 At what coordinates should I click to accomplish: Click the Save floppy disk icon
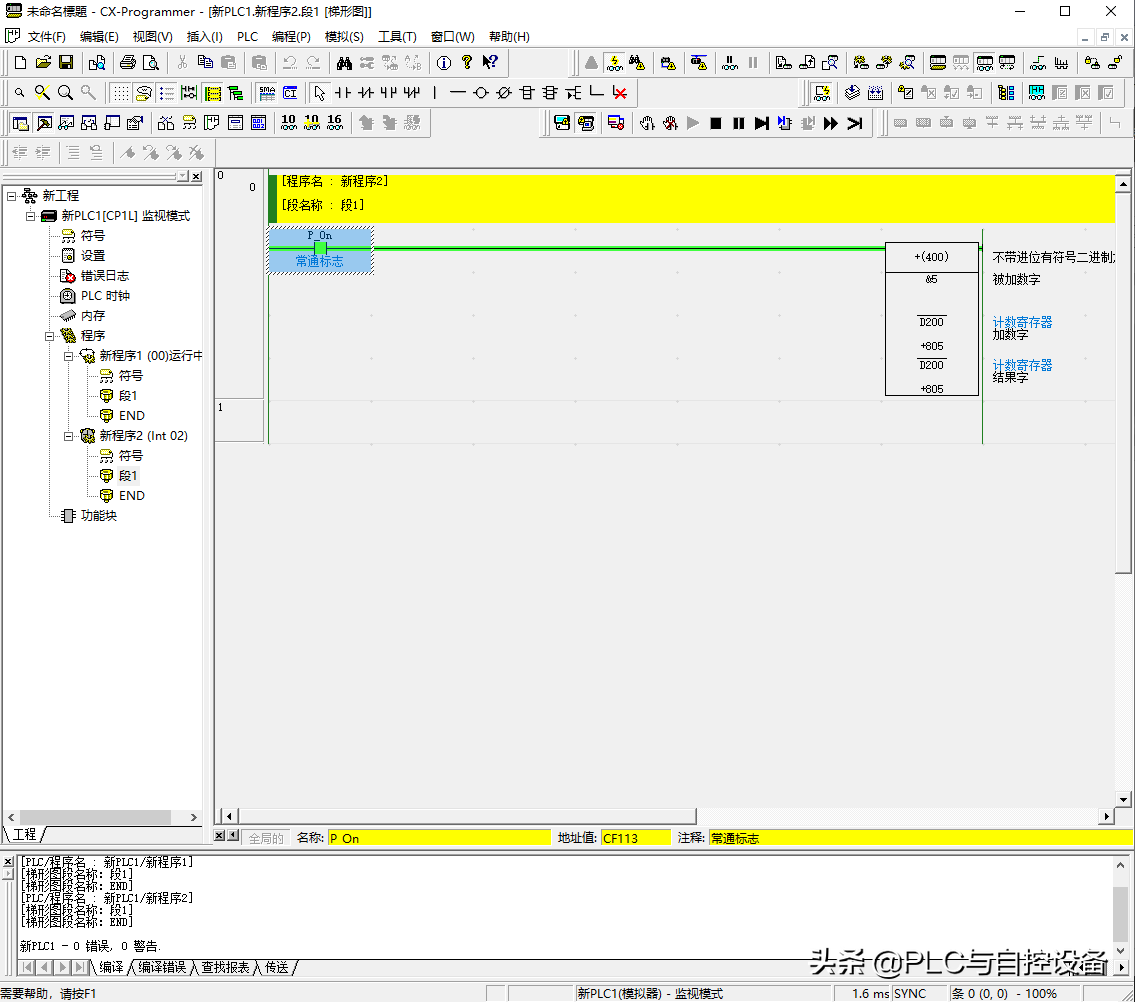(x=66, y=63)
